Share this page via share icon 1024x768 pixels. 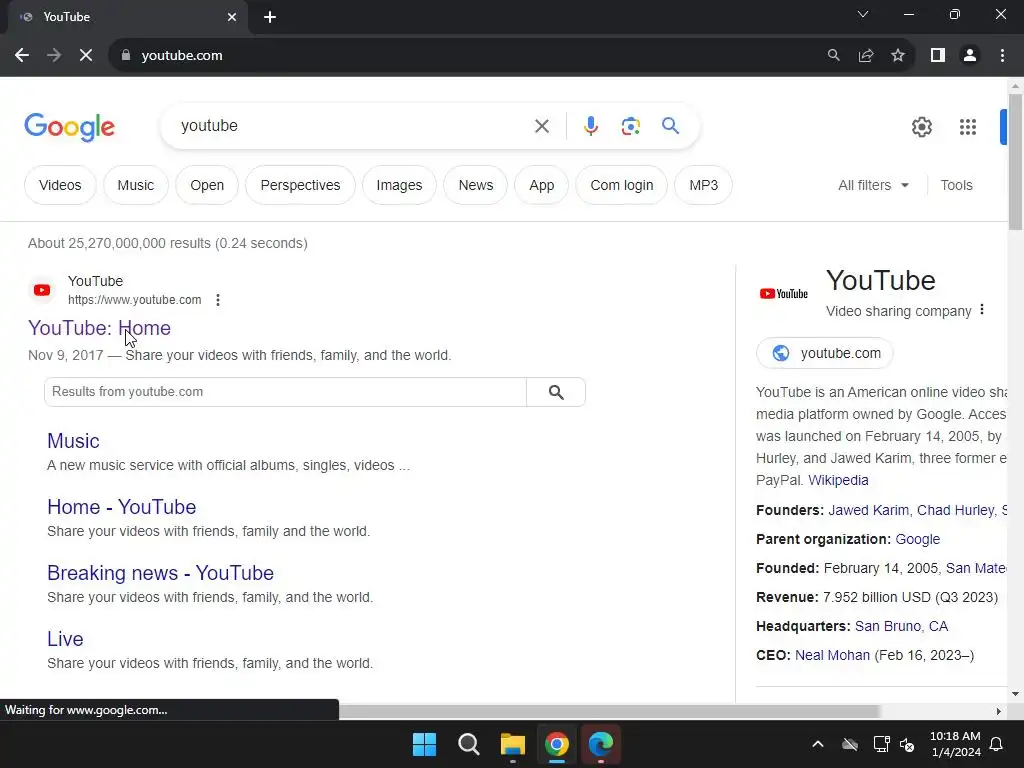866,56
